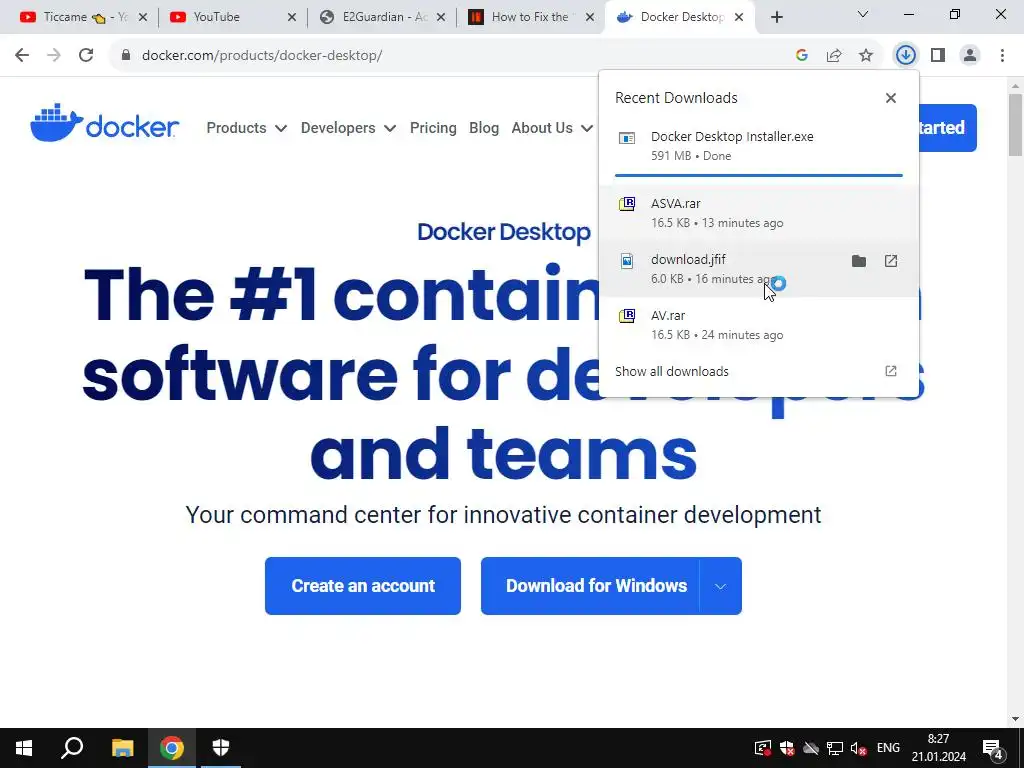Close the Recent Downloads popup
The width and height of the screenshot is (1024, 768).
(891, 98)
